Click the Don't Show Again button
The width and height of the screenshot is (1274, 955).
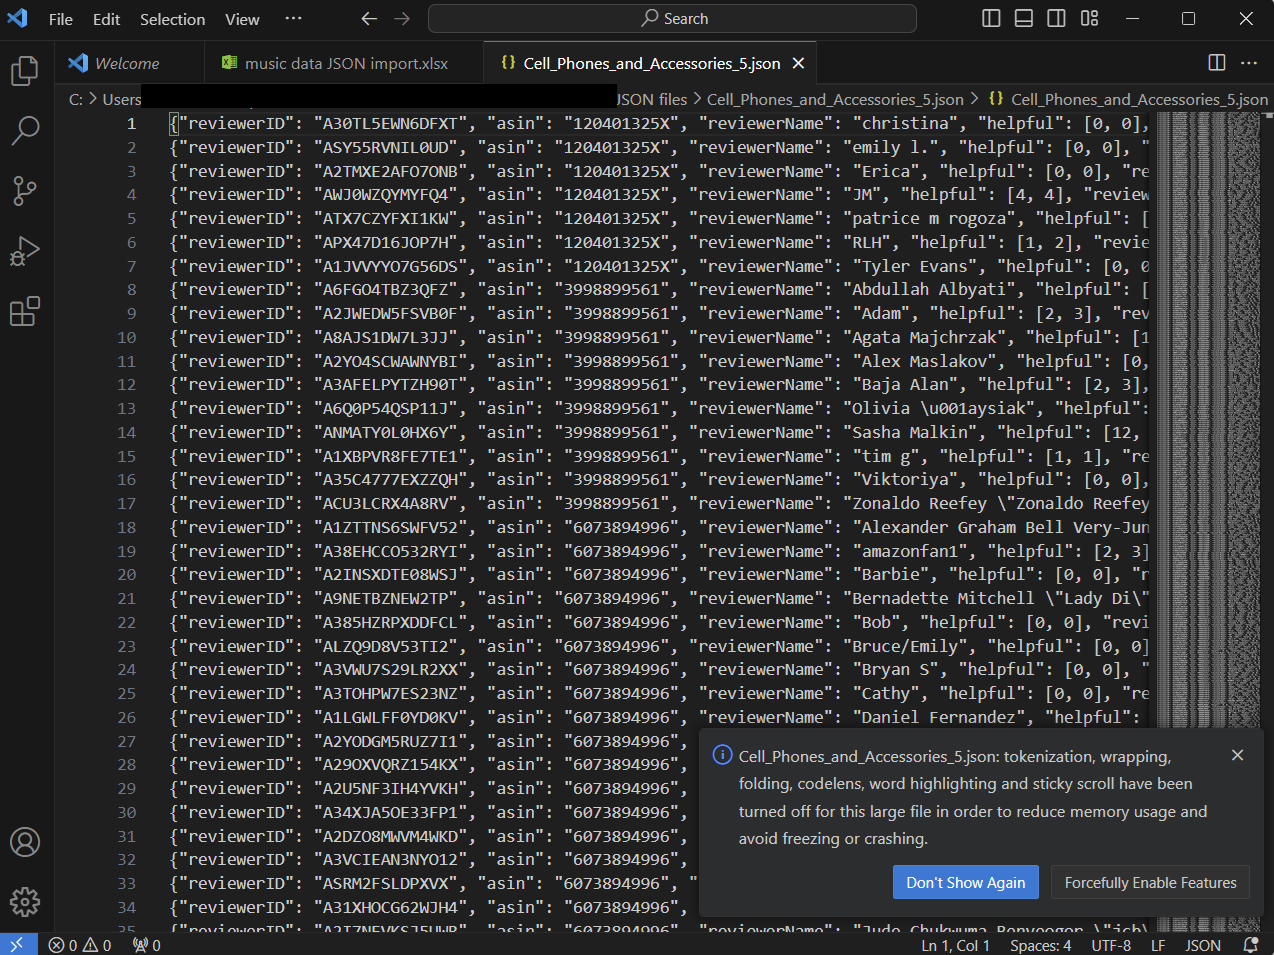coord(965,882)
